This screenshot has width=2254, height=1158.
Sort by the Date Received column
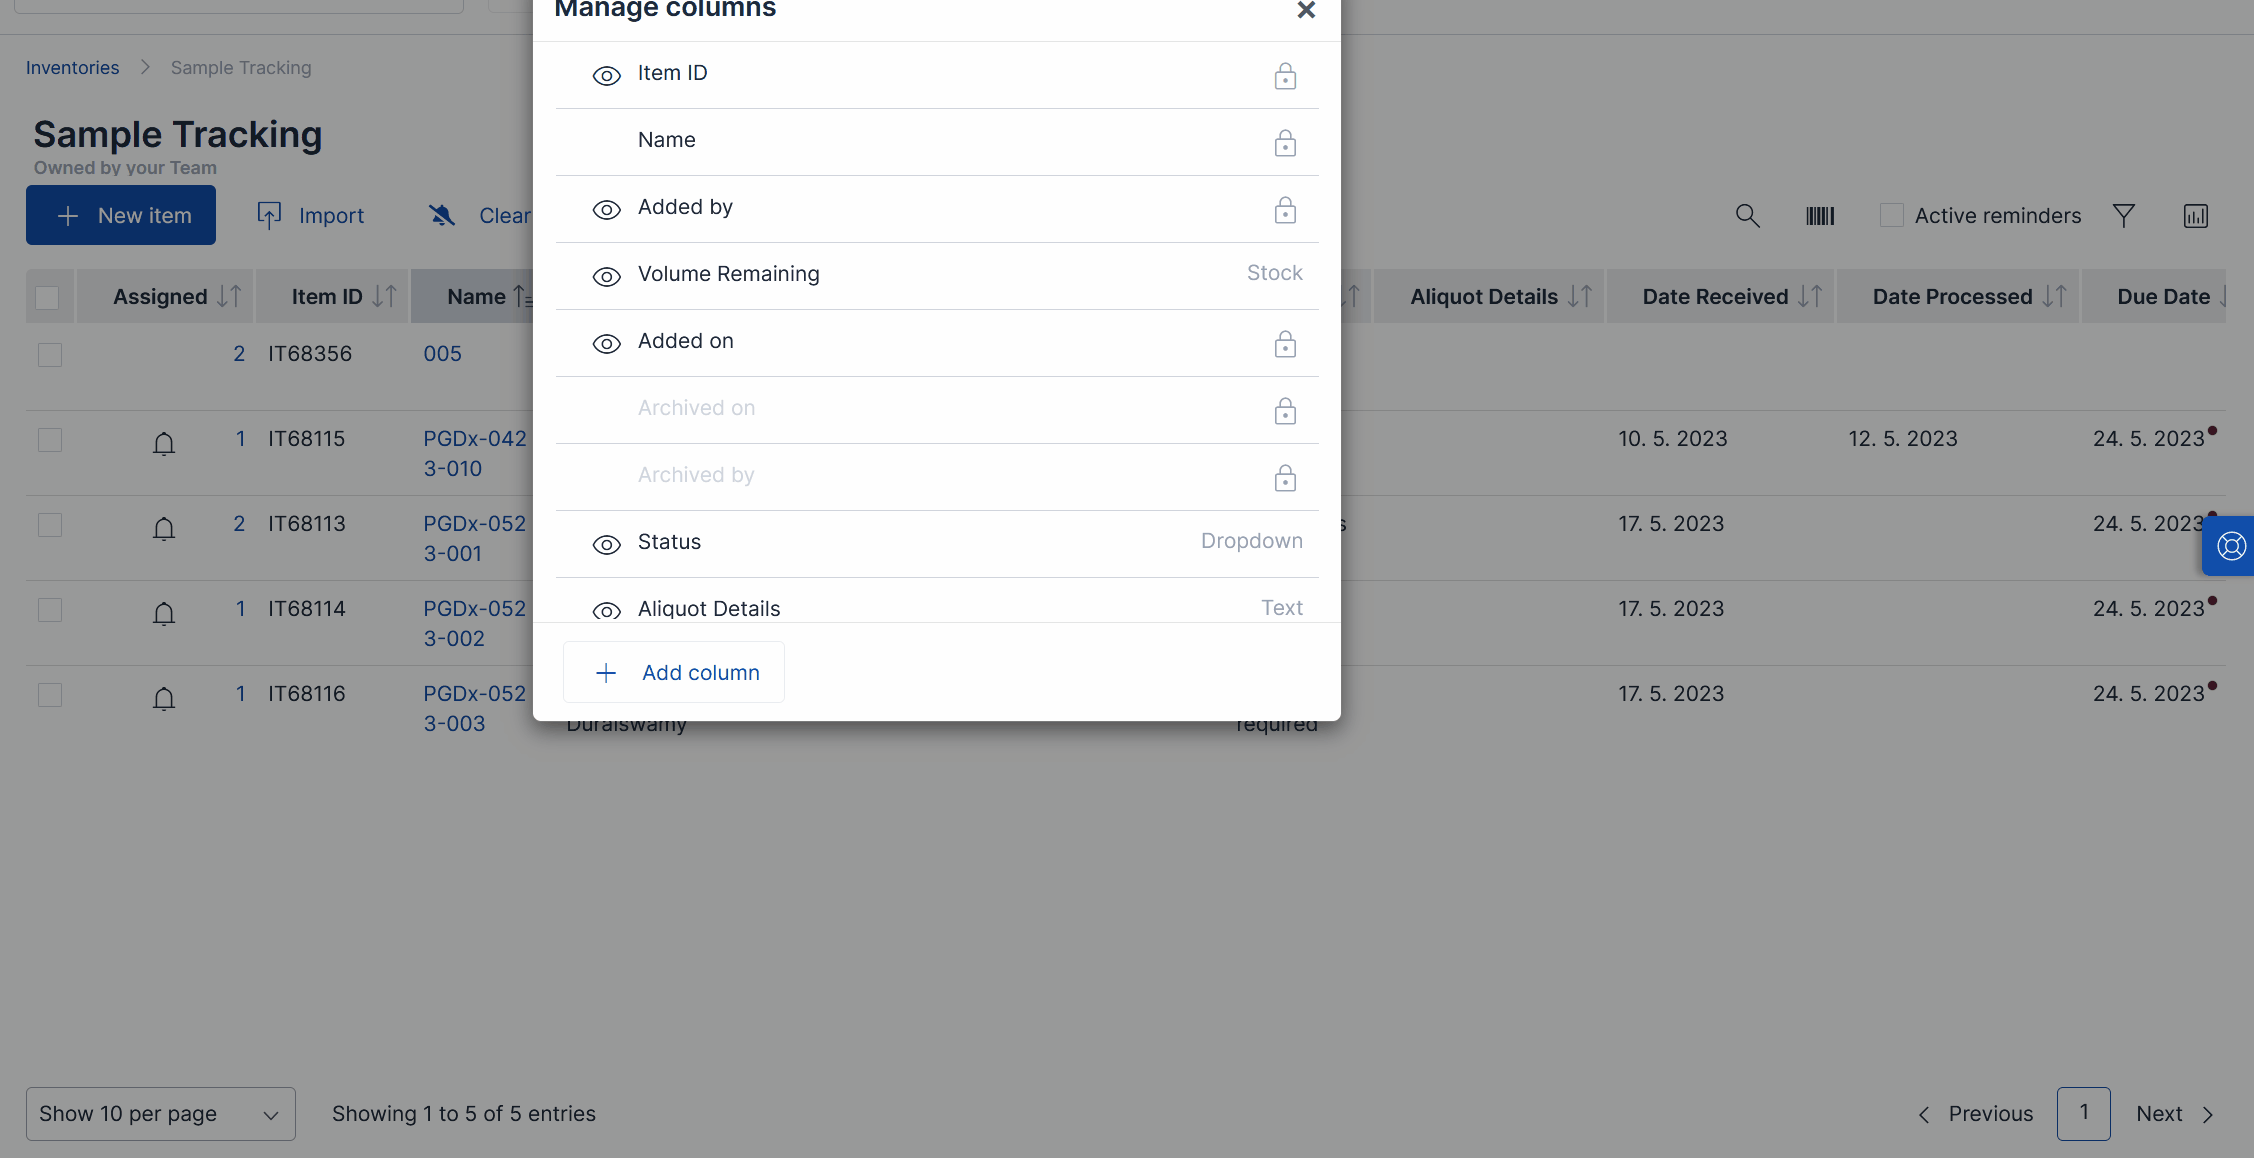click(1809, 297)
